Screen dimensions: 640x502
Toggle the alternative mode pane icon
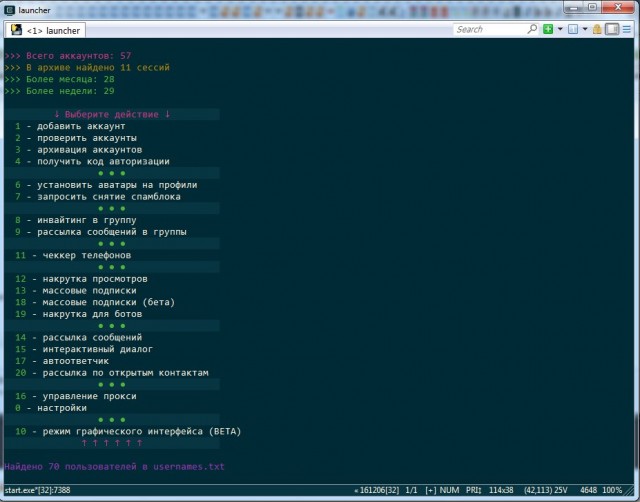[612, 29]
